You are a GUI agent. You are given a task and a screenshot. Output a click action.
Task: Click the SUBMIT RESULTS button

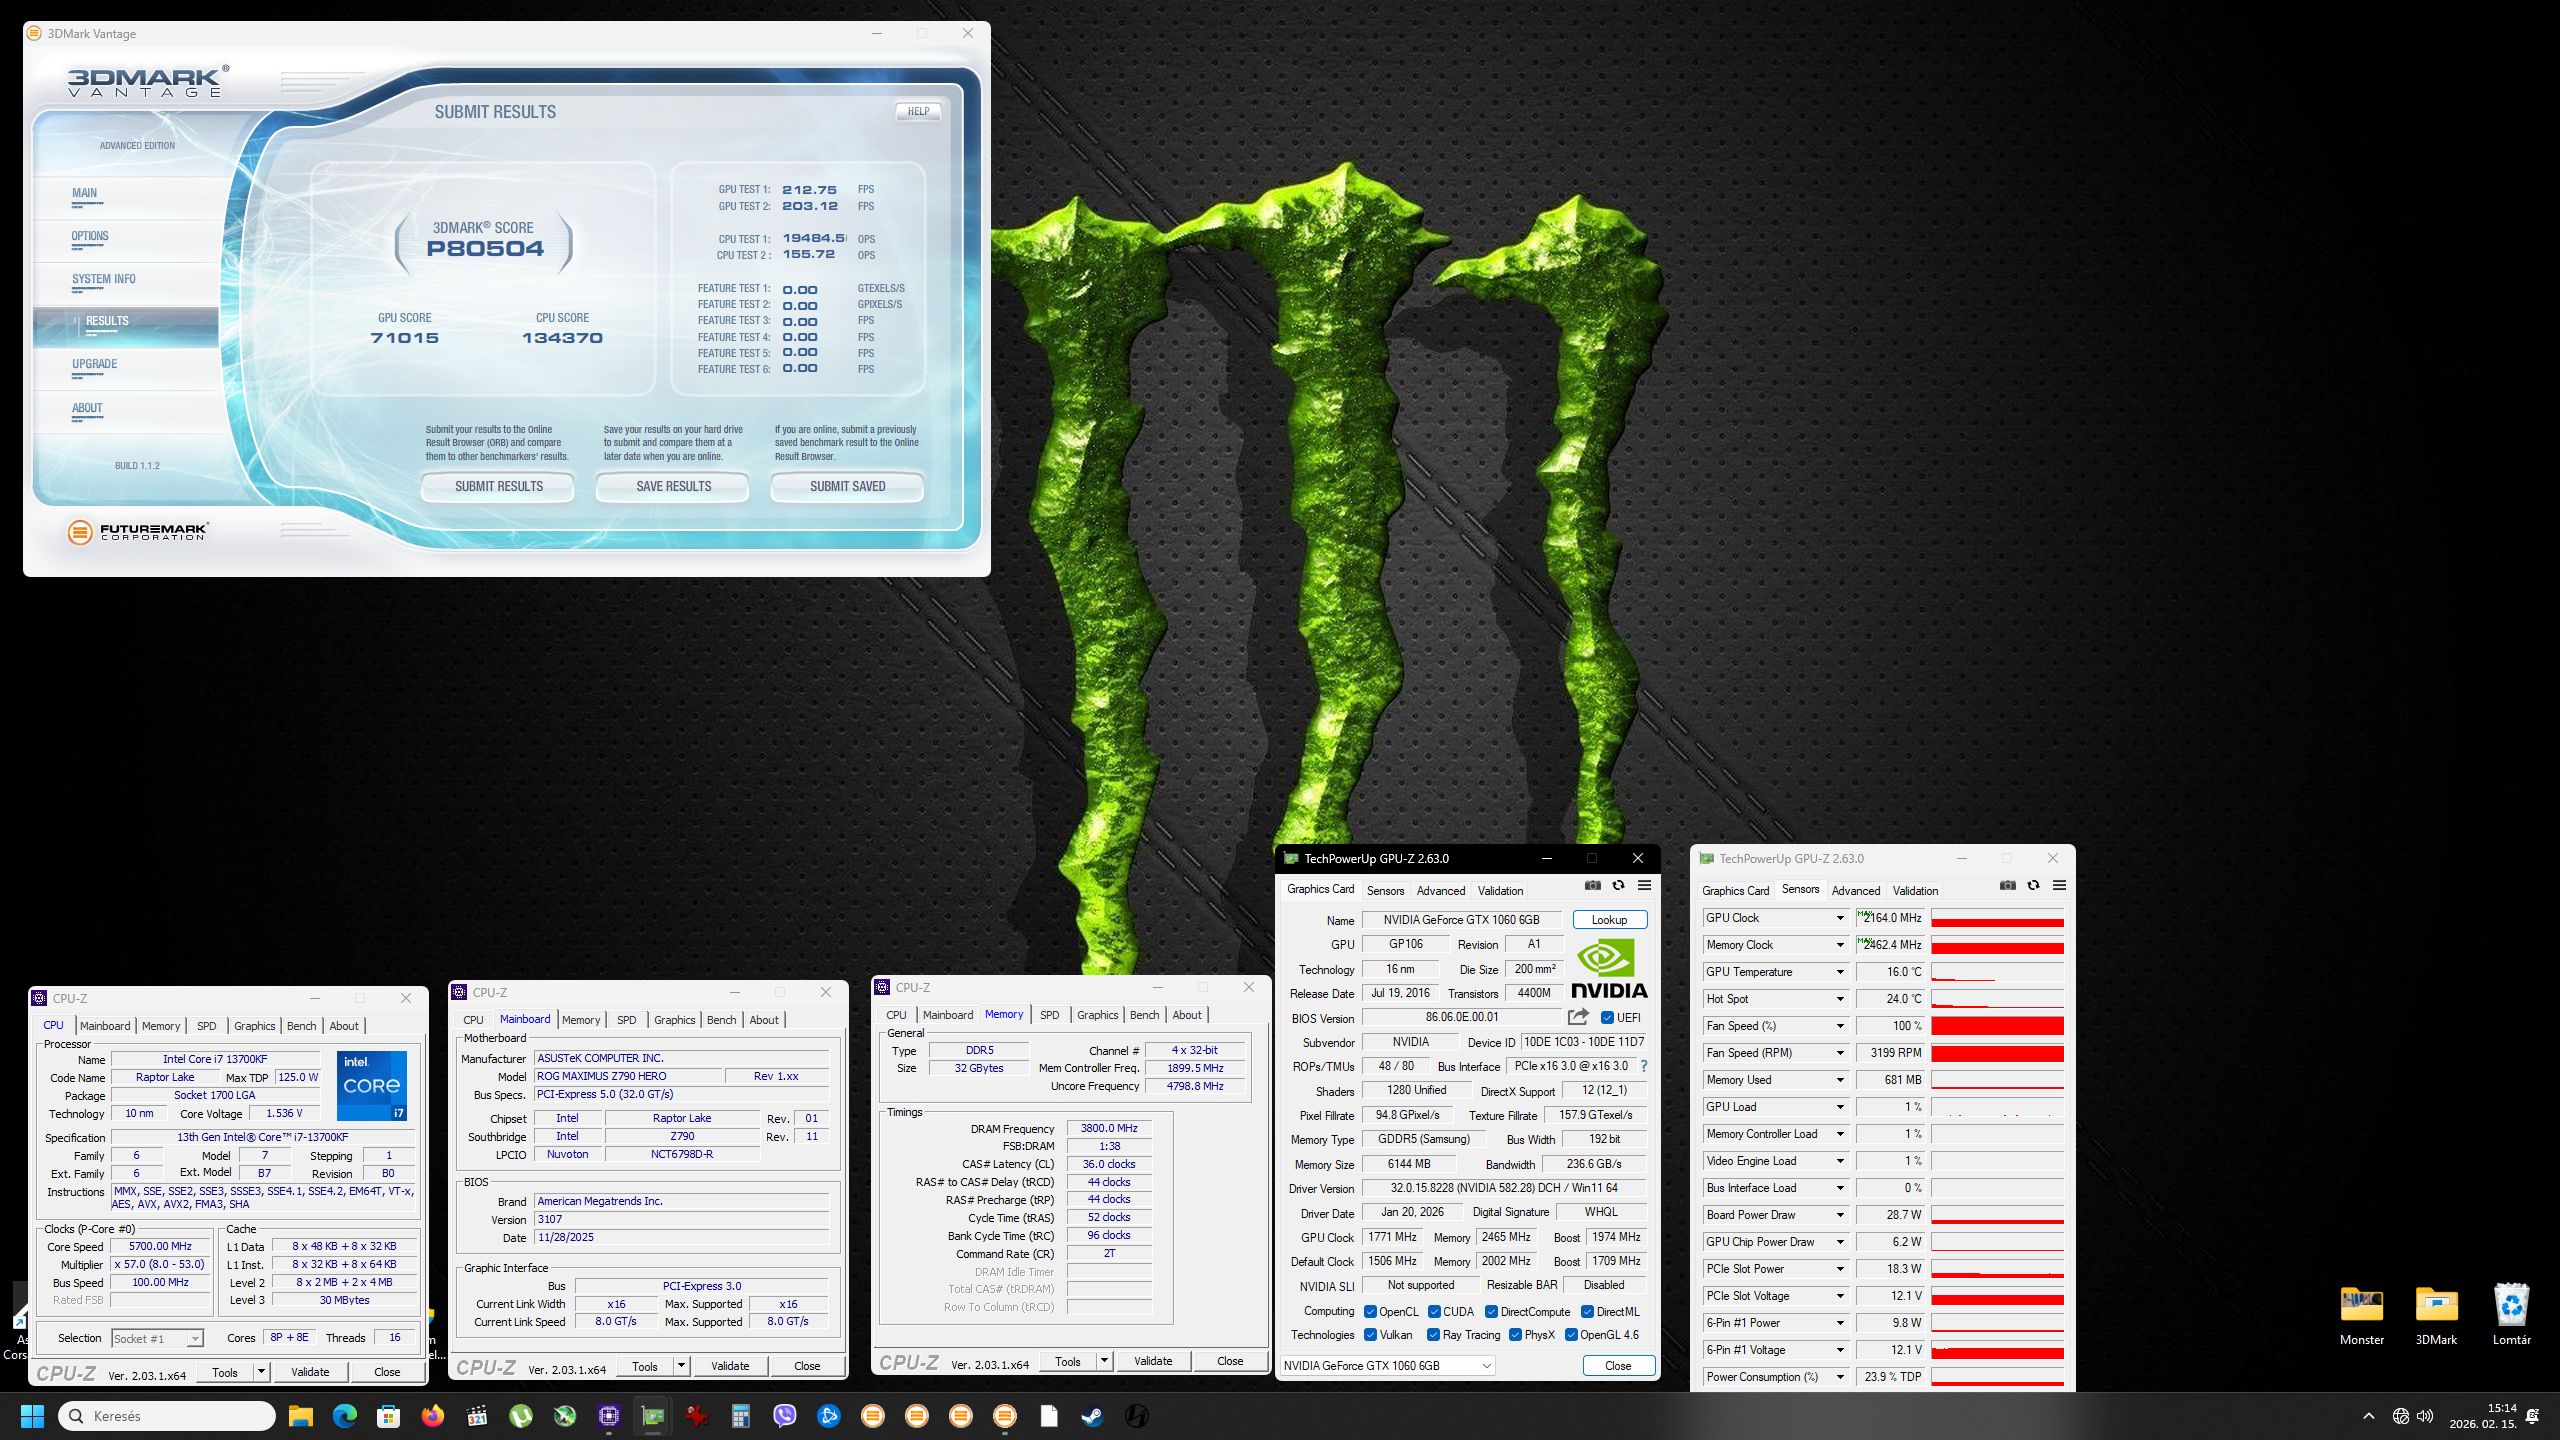498,487
